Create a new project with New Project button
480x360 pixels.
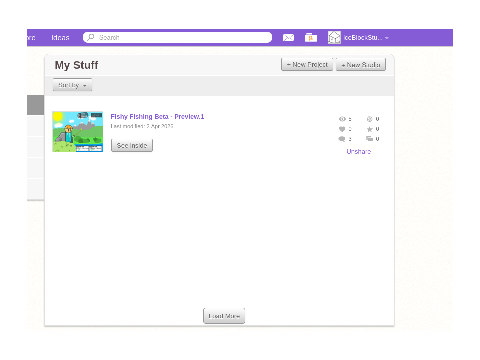click(307, 65)
